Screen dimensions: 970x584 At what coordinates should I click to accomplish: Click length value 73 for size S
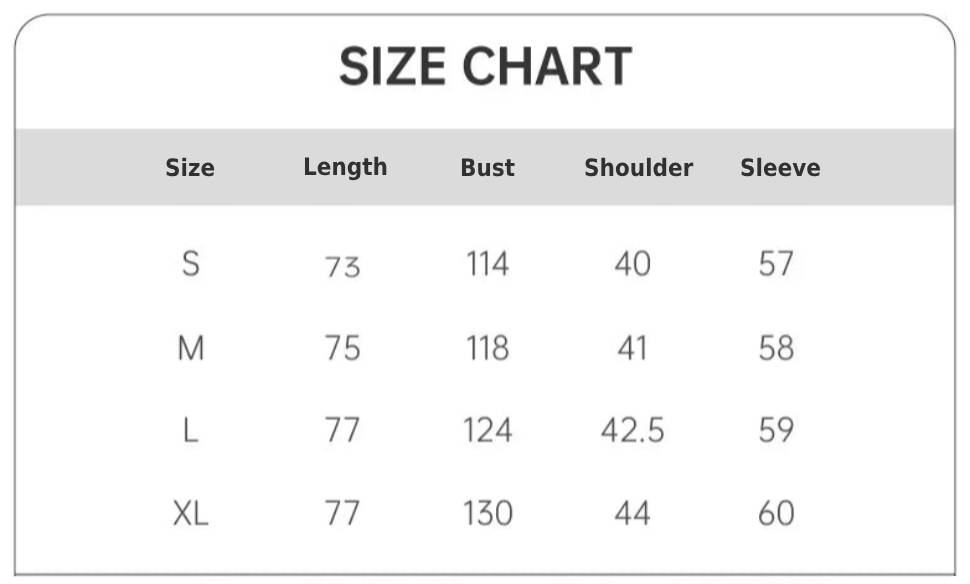tap(342, 266)
